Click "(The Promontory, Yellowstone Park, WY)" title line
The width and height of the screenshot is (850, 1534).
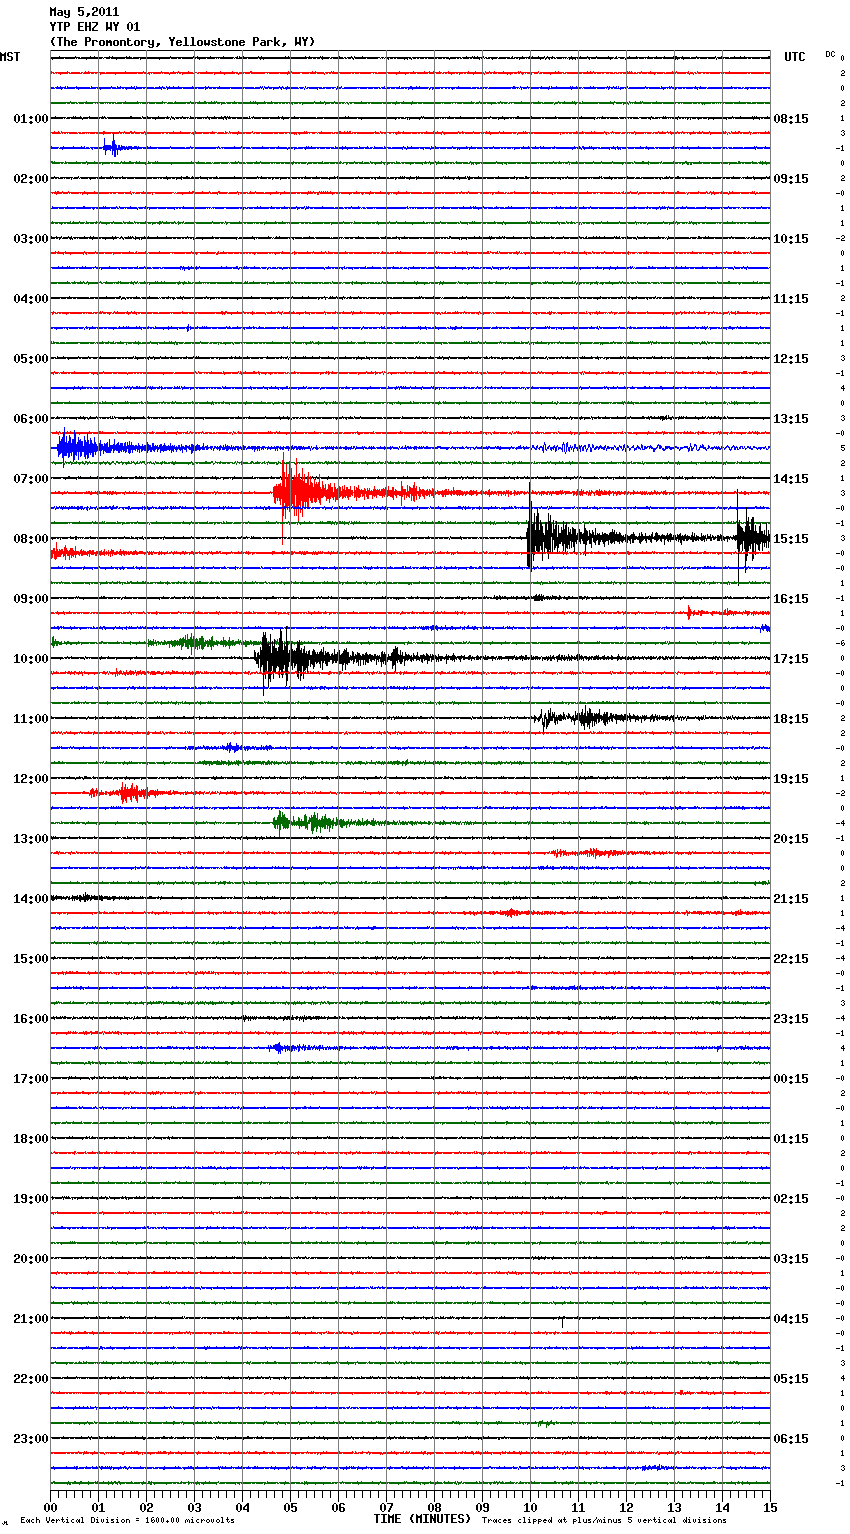tap(182, 42)
